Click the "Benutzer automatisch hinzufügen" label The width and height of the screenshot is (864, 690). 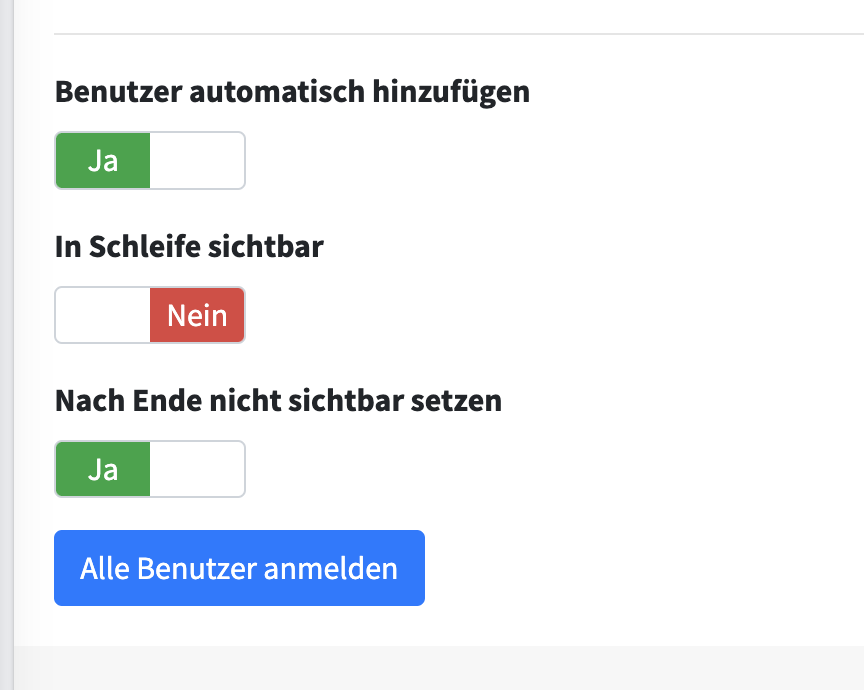pyautogui.click(x=292, y=92)
